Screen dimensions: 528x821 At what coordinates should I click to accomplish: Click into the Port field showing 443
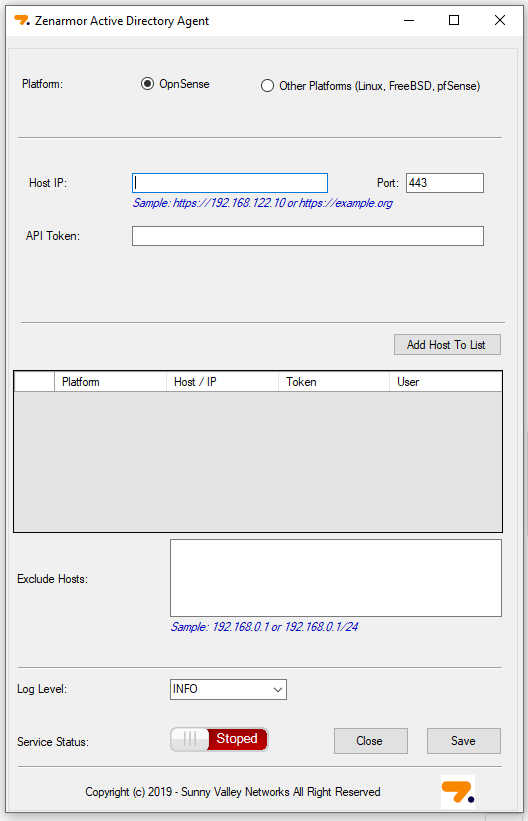point(445,183)
